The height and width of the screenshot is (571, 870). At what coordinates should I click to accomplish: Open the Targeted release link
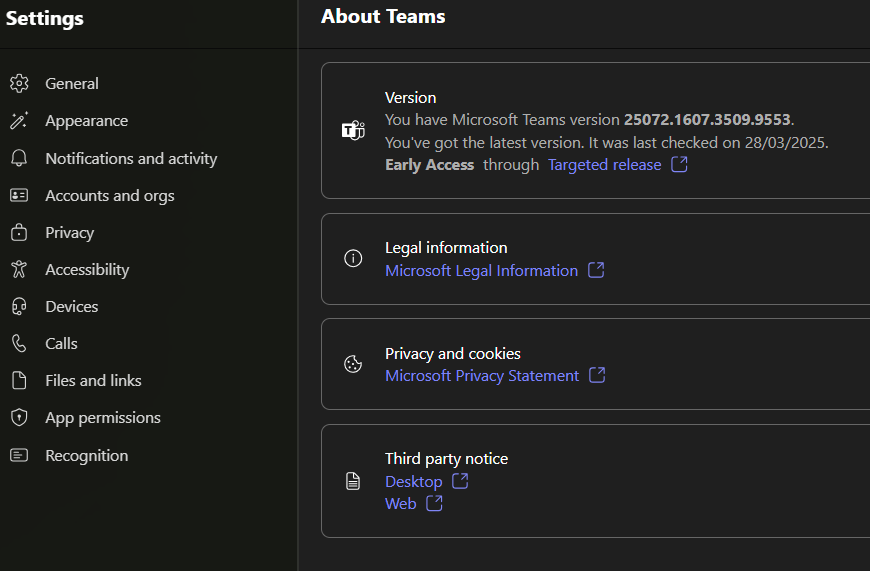(x=604, y=165)
